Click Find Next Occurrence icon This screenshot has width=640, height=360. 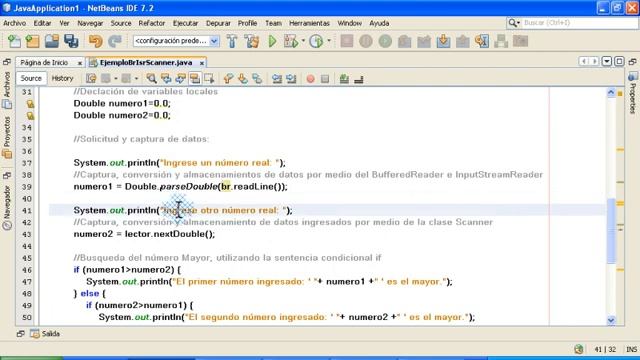tap(180, 78)
